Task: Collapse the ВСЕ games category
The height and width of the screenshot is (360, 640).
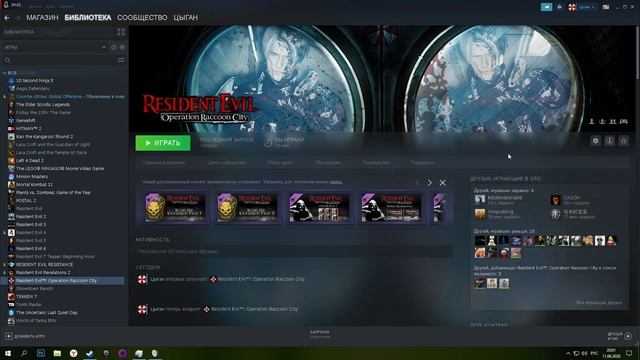Action: [4, 73]
